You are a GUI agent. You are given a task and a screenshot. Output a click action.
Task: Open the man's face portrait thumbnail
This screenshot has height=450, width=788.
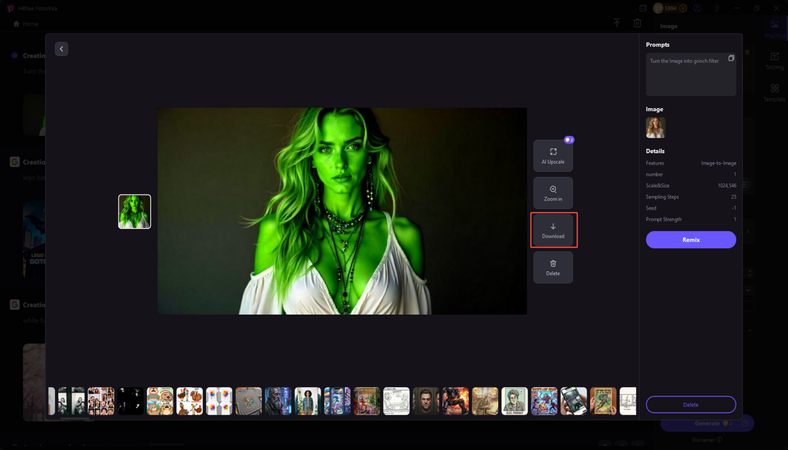click(426, 401)
